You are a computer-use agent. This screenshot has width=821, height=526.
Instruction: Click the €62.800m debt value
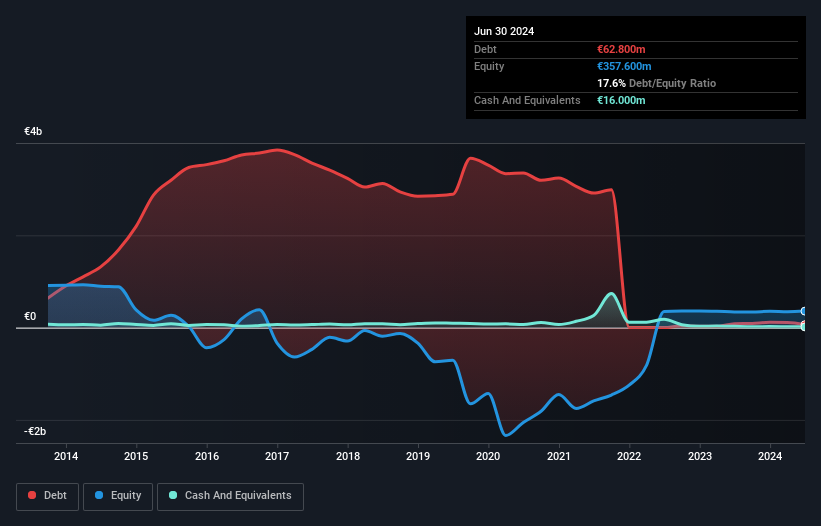pos(621,49)
